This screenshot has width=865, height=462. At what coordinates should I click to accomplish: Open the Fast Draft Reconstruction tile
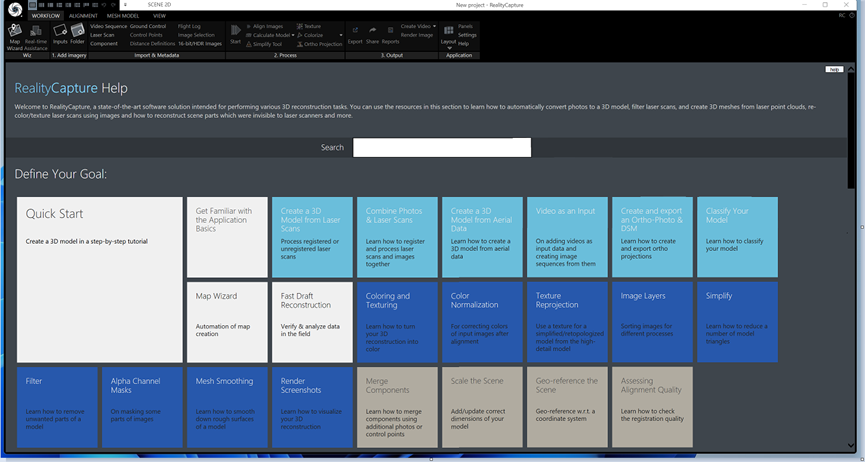(312, 322)
